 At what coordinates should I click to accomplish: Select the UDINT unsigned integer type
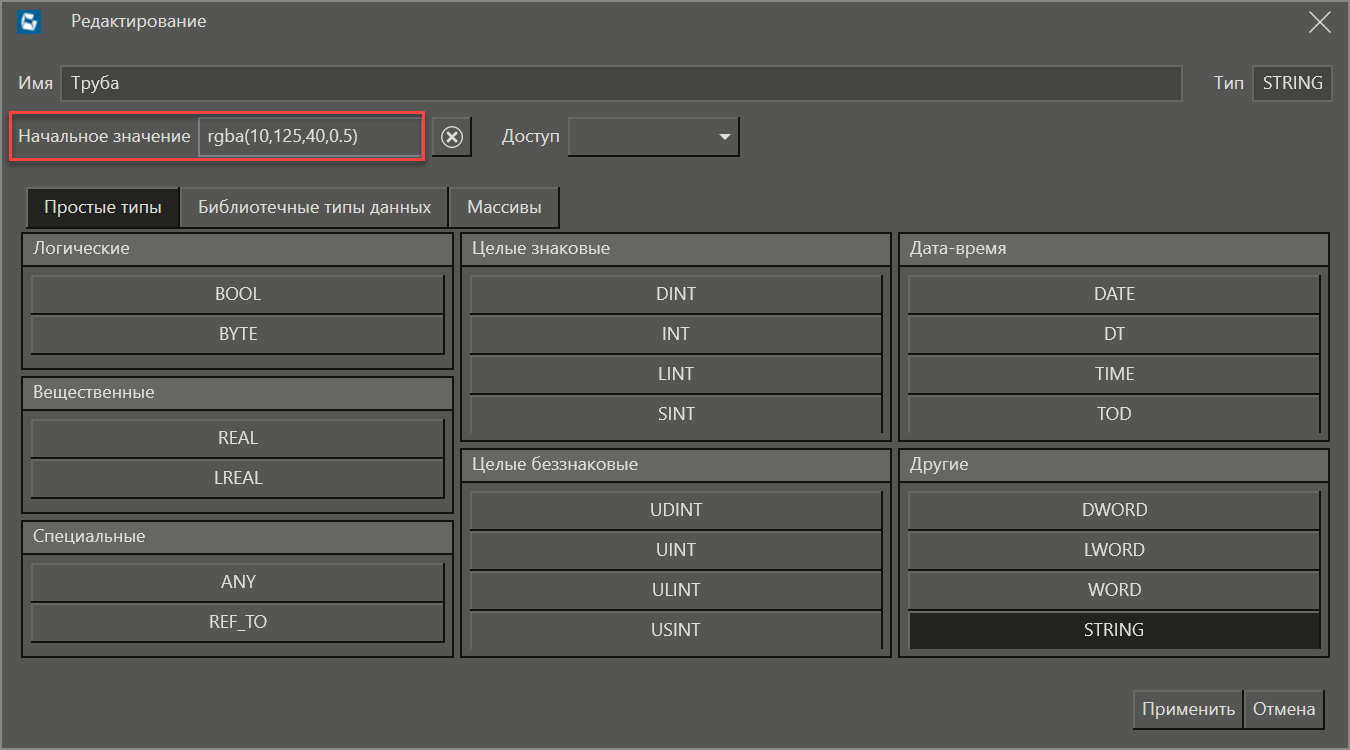pos(676,510)
